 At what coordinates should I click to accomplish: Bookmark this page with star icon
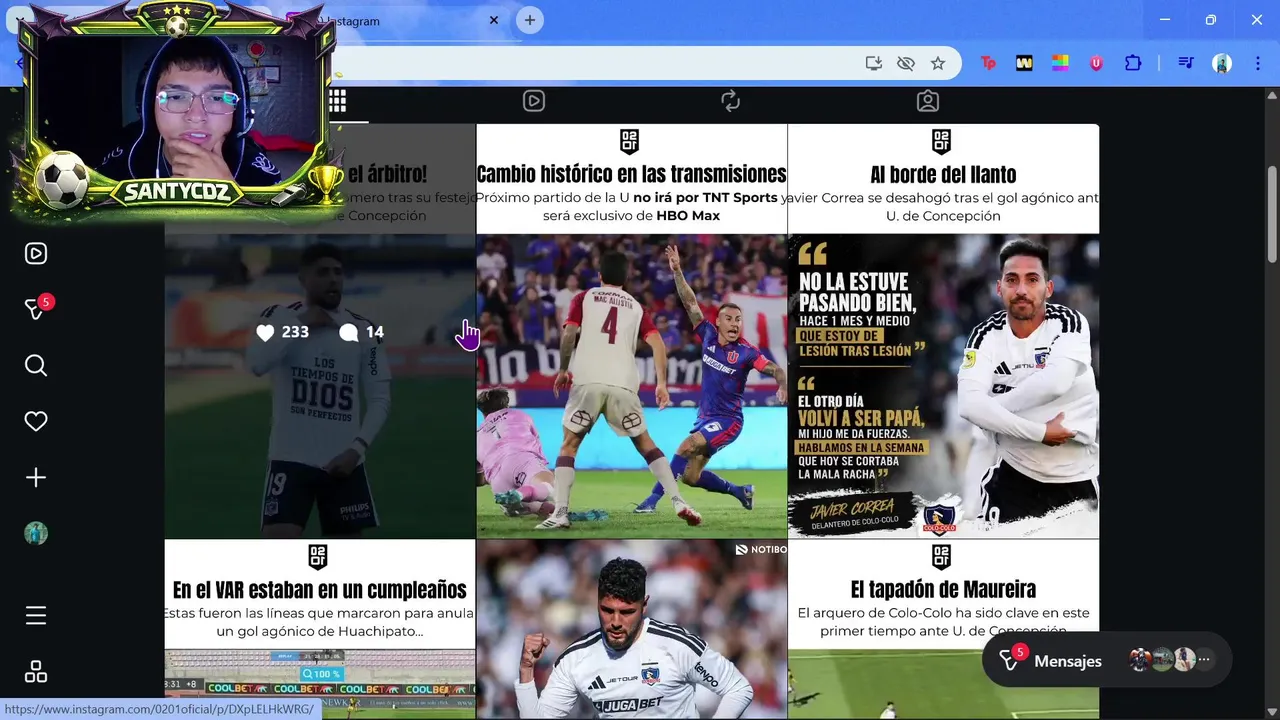point(938,63)
